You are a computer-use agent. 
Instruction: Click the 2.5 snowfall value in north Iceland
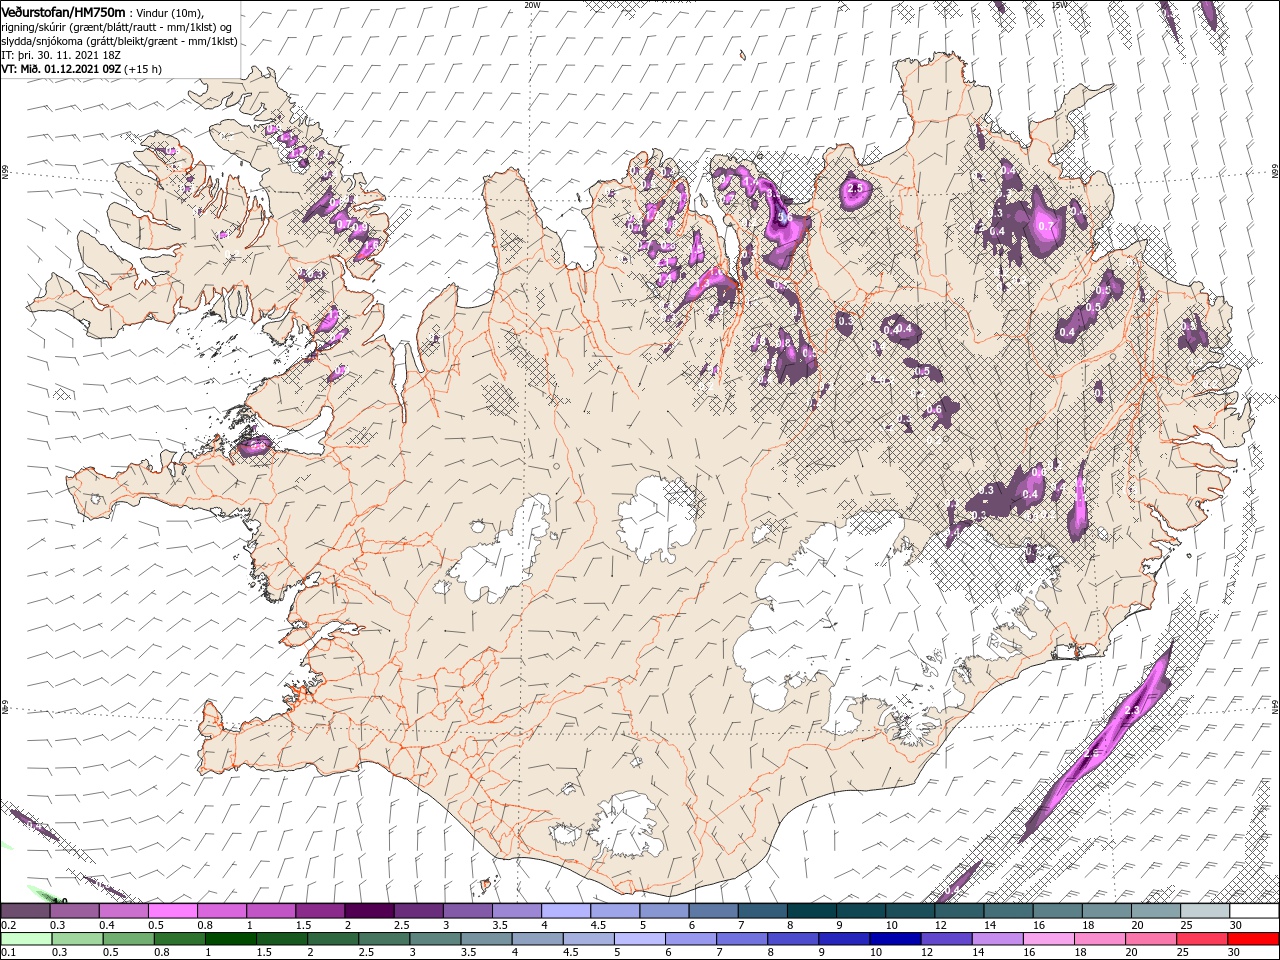pos(855,188)
